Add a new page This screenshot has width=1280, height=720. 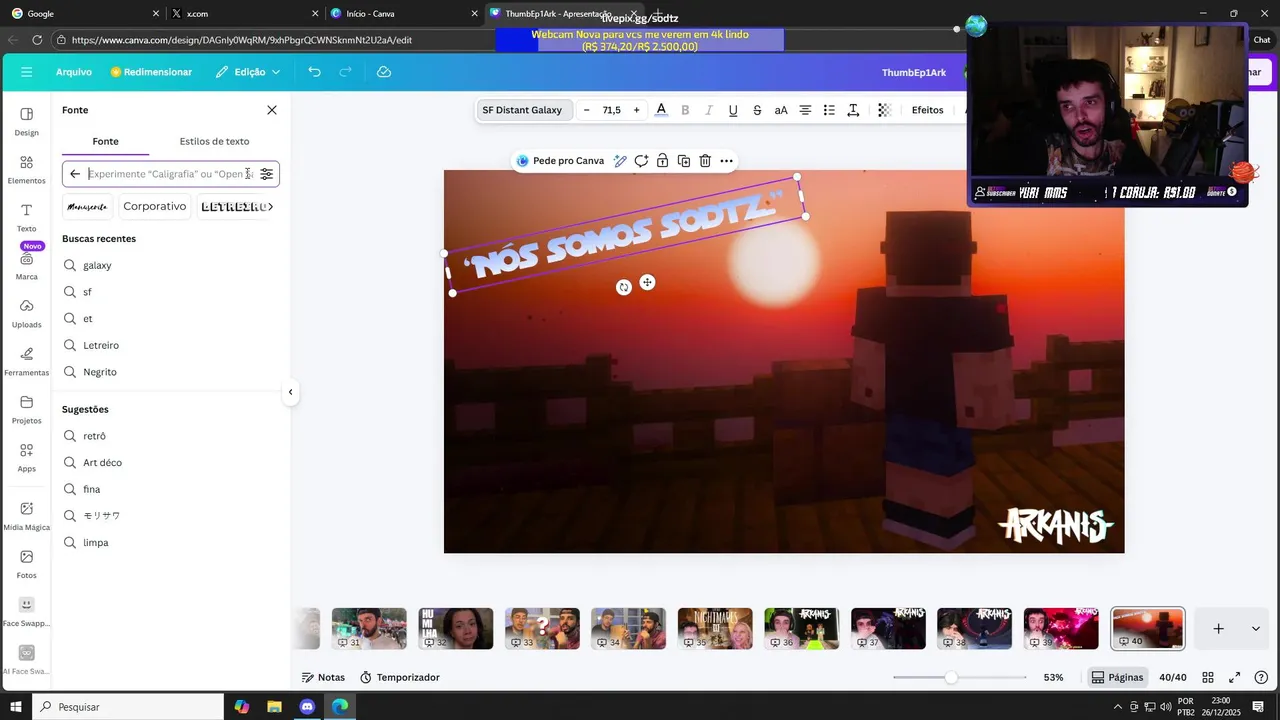(x=1218, y=628)
